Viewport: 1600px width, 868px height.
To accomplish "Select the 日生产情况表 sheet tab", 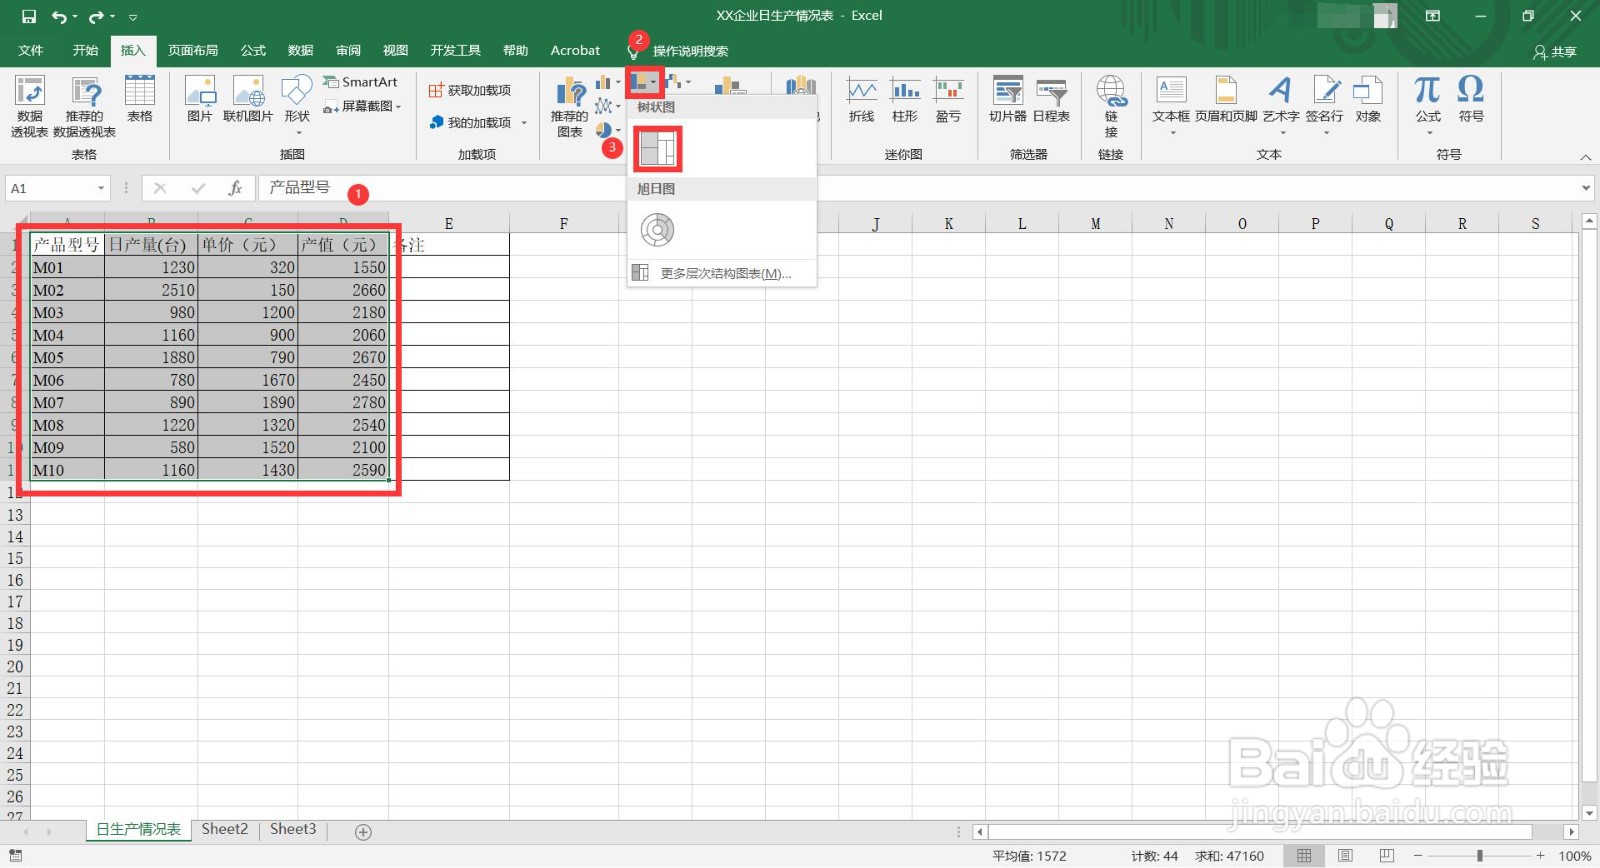I will point(139,830).
